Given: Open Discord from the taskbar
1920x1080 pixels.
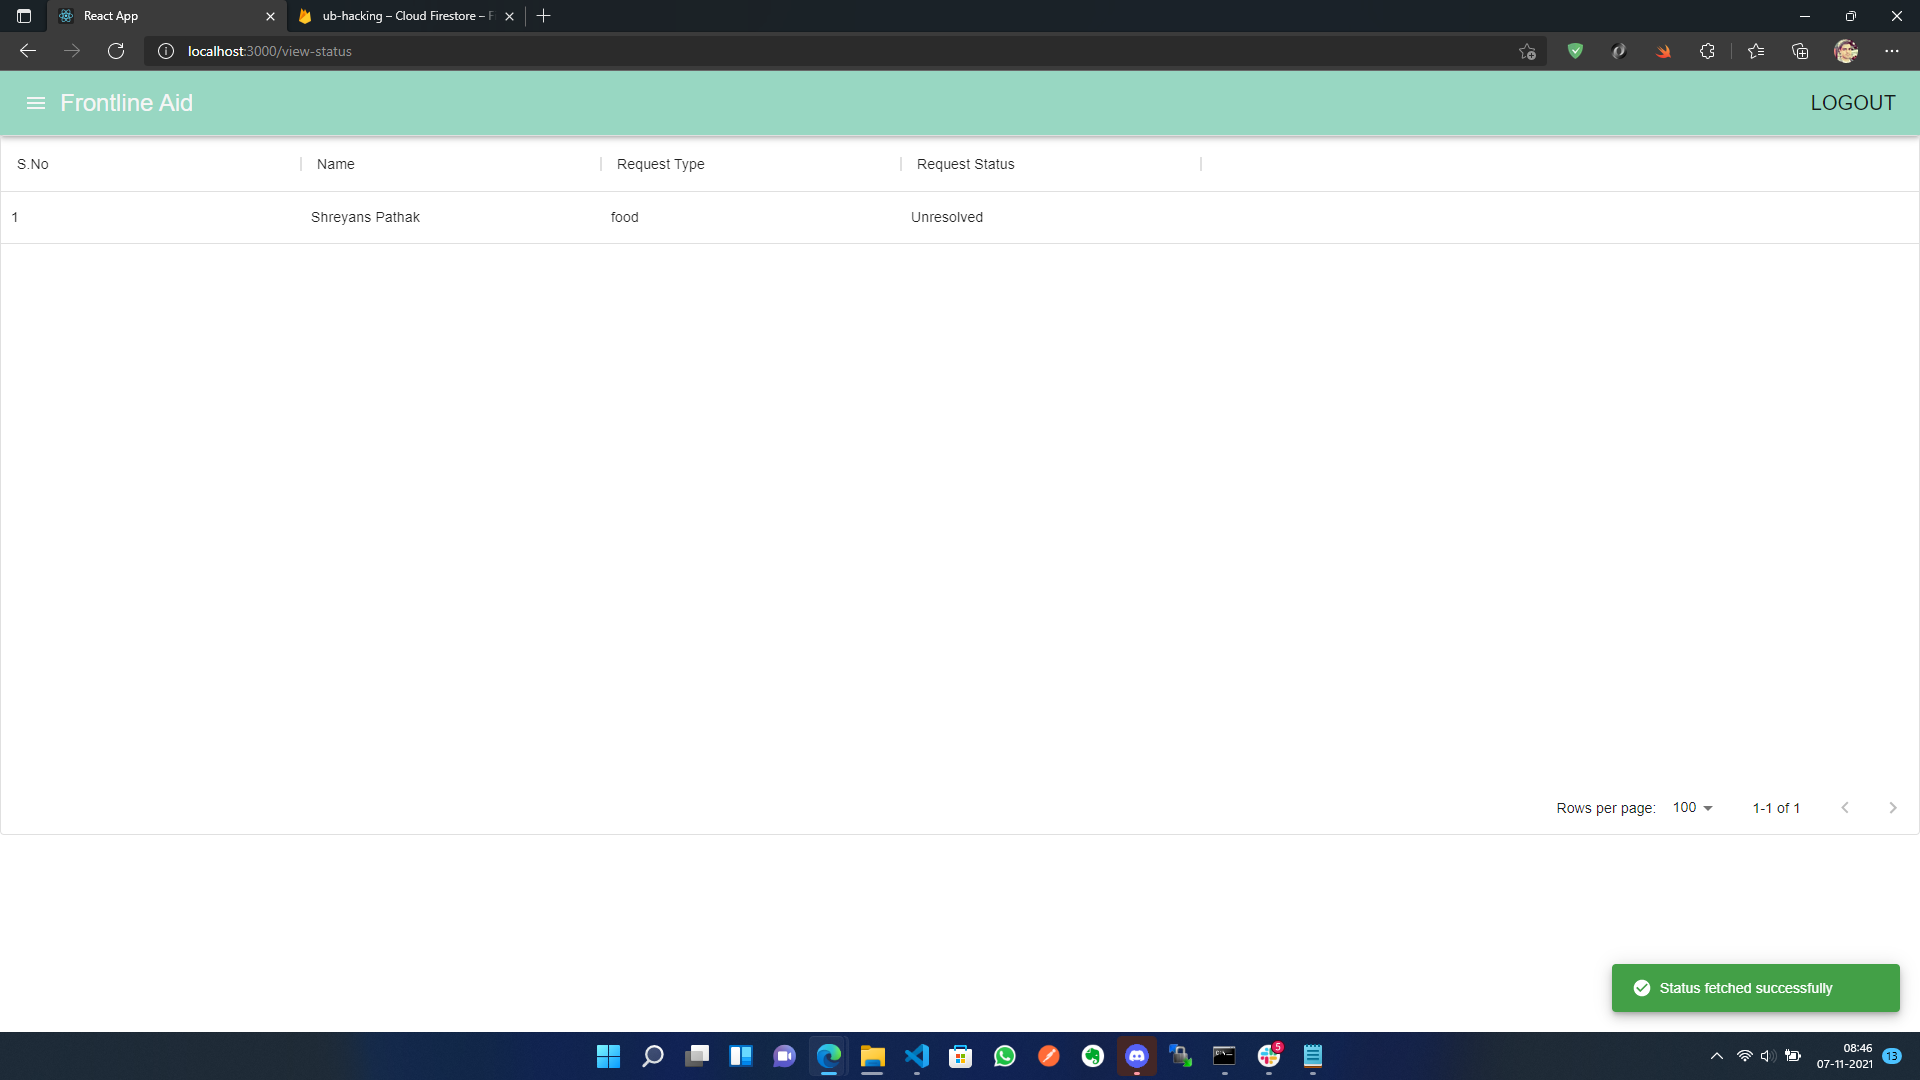Looking at the screenshot, I should (x=1137, y=1056).
